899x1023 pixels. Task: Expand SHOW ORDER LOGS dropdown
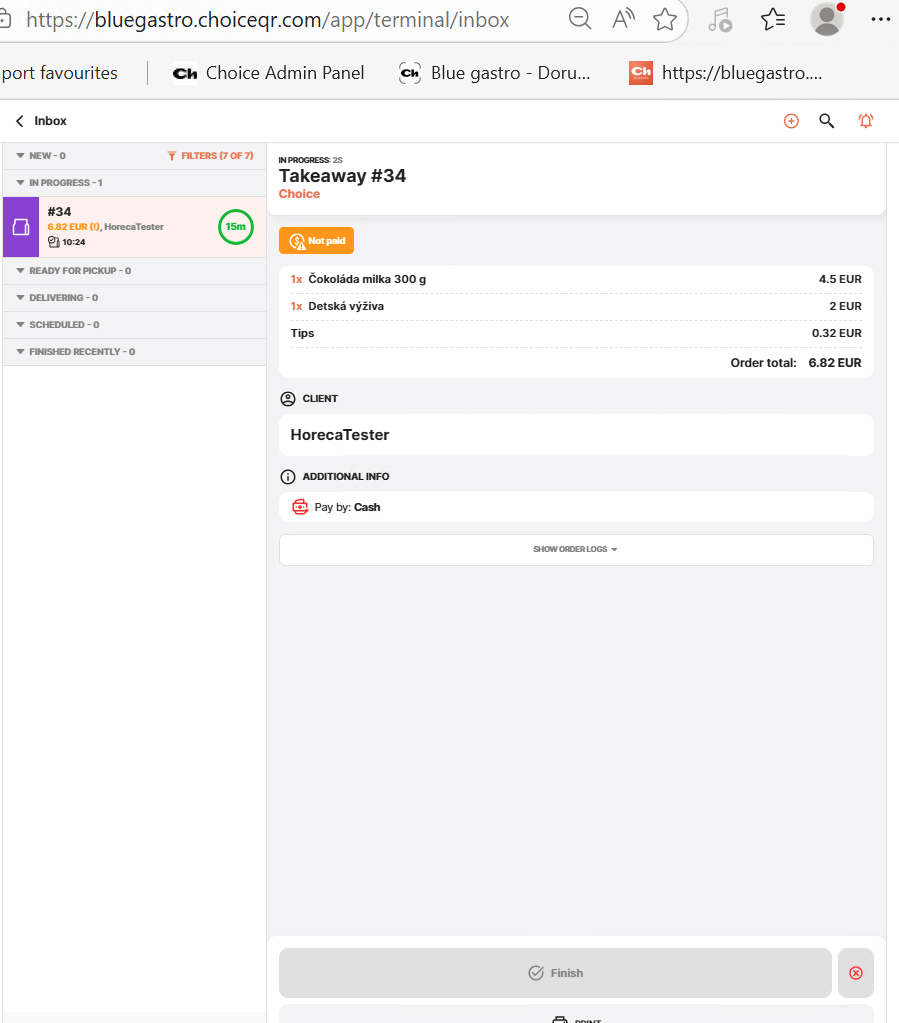(575, 550)
